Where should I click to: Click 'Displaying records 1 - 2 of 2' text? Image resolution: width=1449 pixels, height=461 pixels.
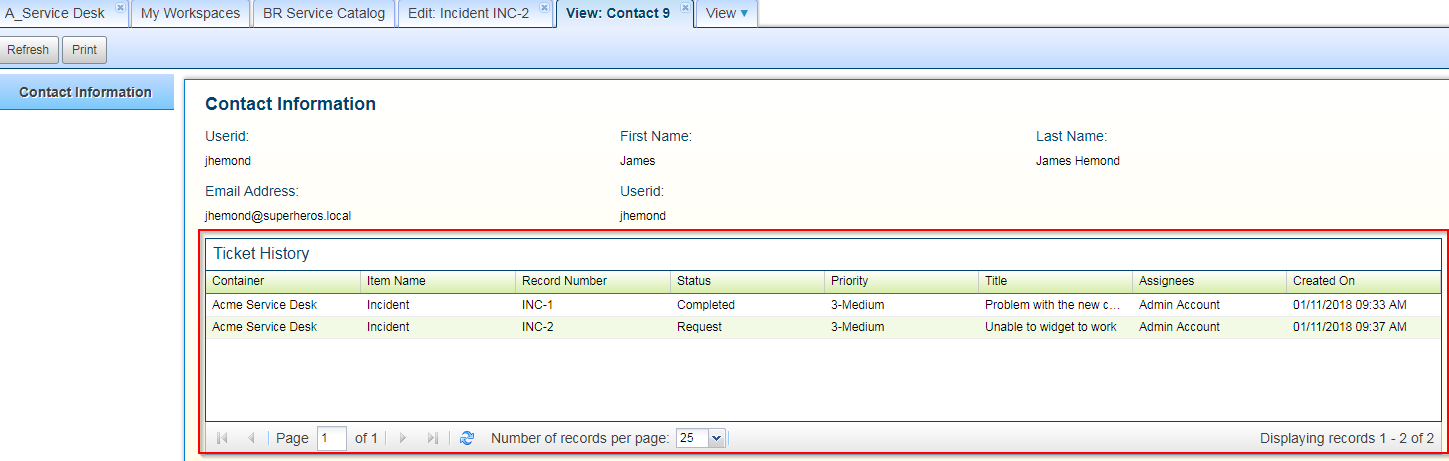(x=1347, y=438)
